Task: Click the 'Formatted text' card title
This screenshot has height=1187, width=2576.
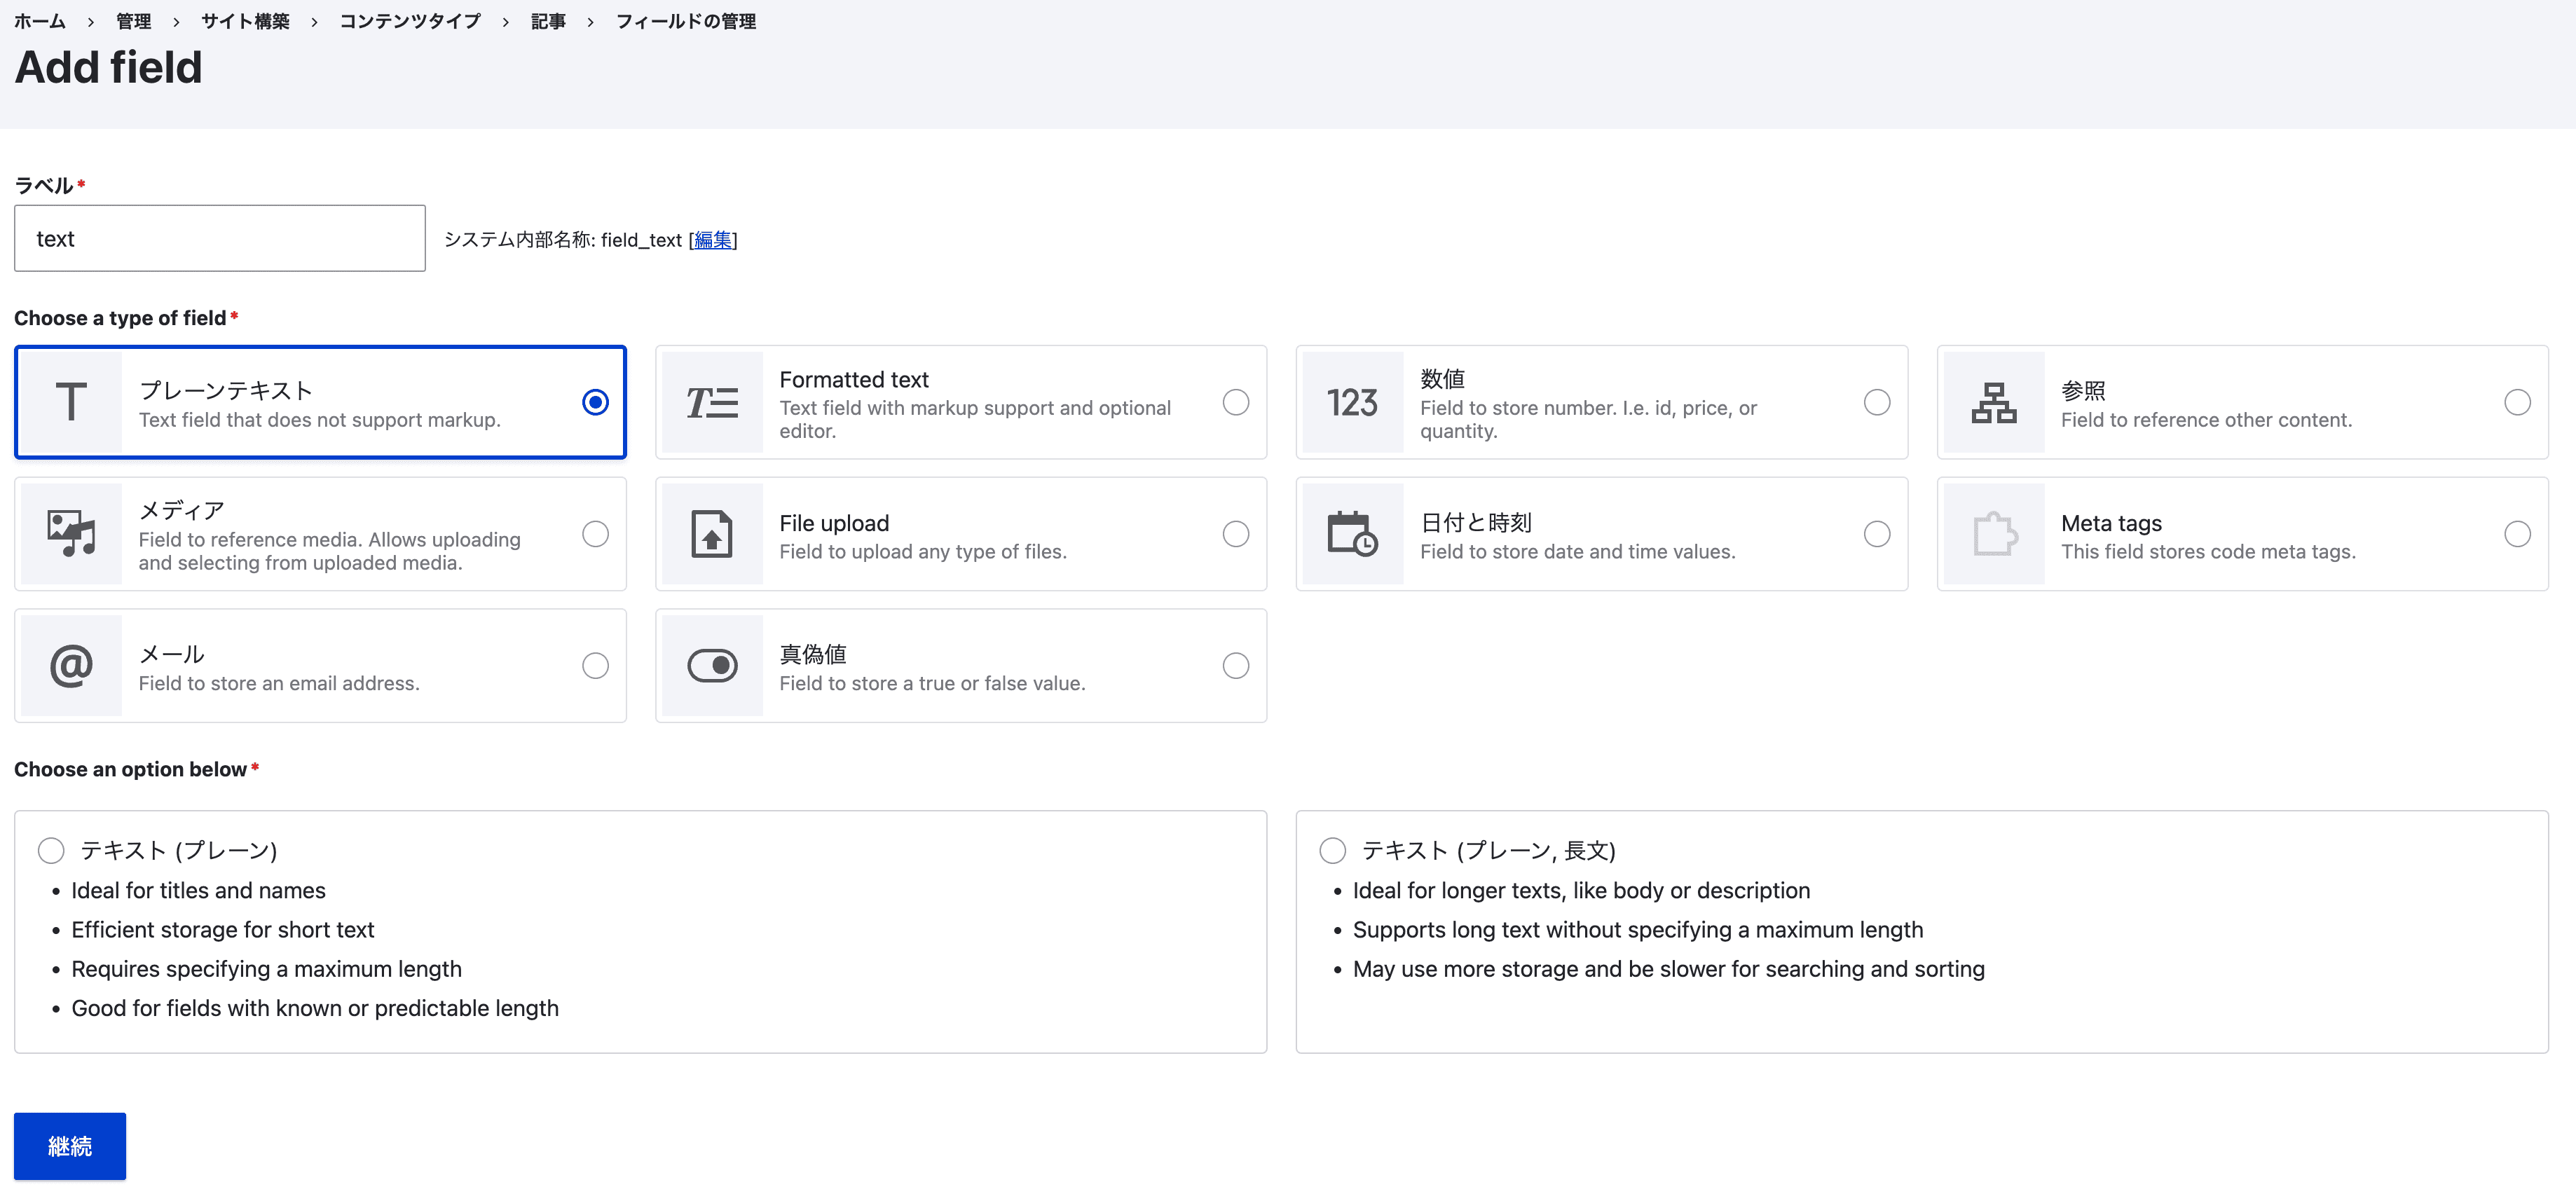Action: [854, 380]
